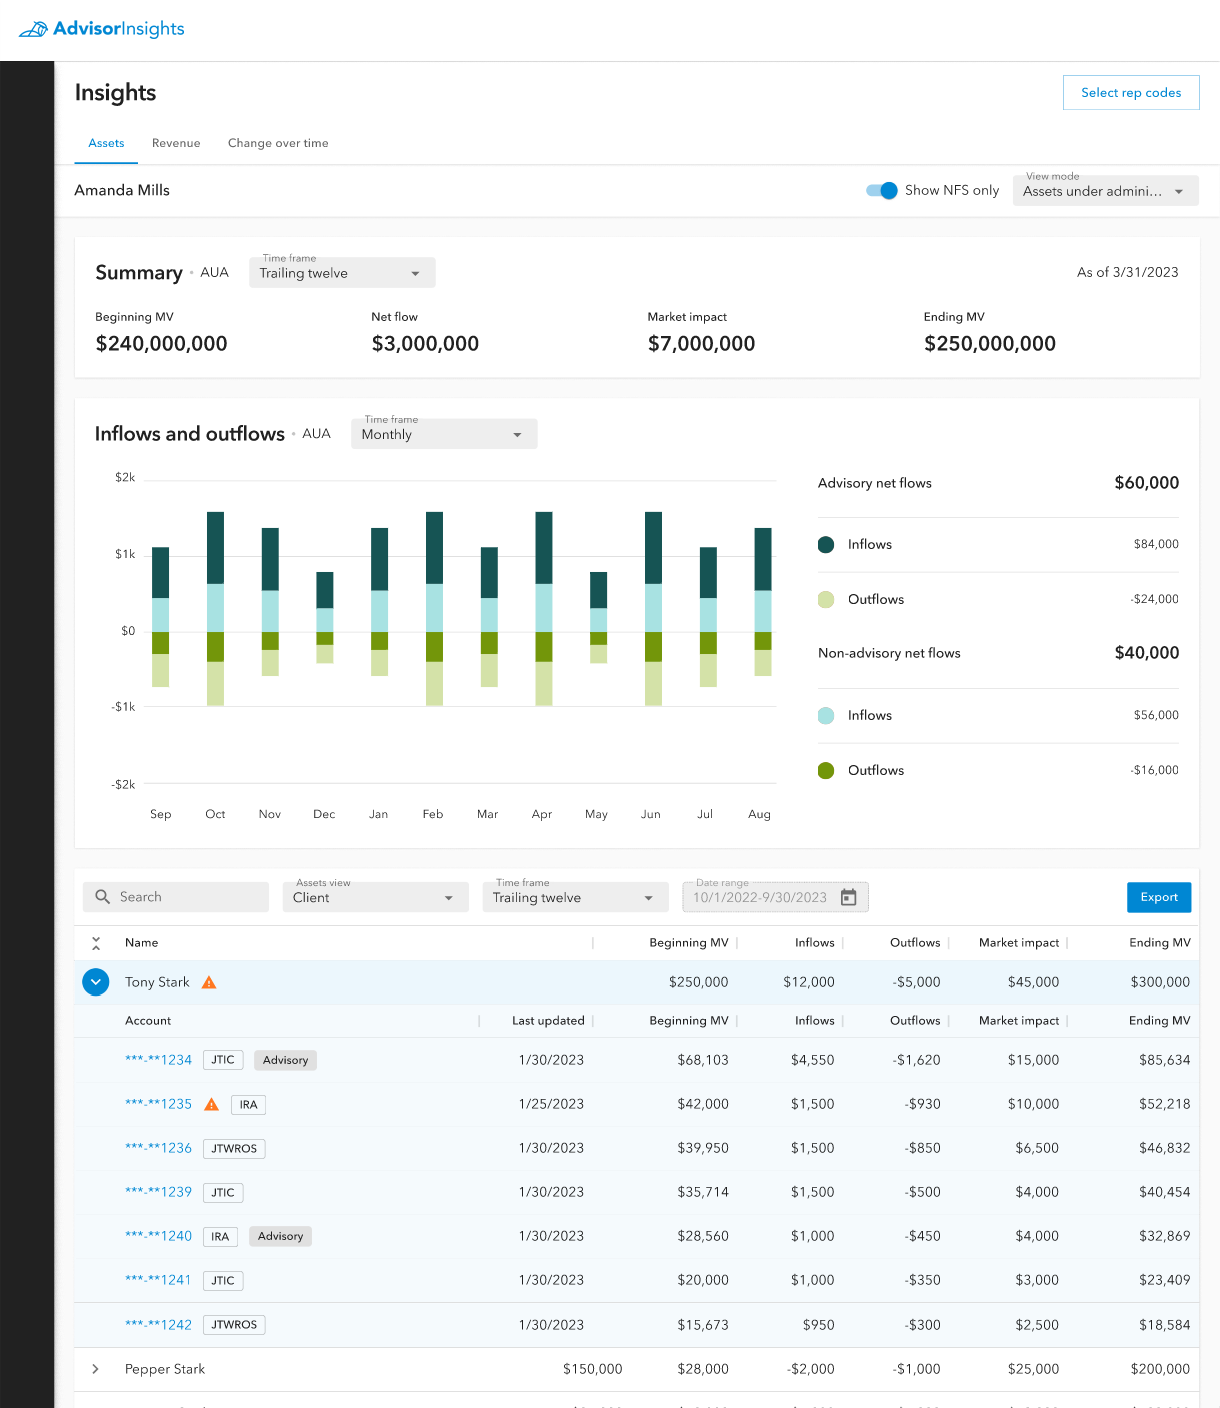Viewport: 1220px width, 1408px height.
Task: Open Summary time frame Trailing twelve dropdown
Action: [x=341, y=273]
